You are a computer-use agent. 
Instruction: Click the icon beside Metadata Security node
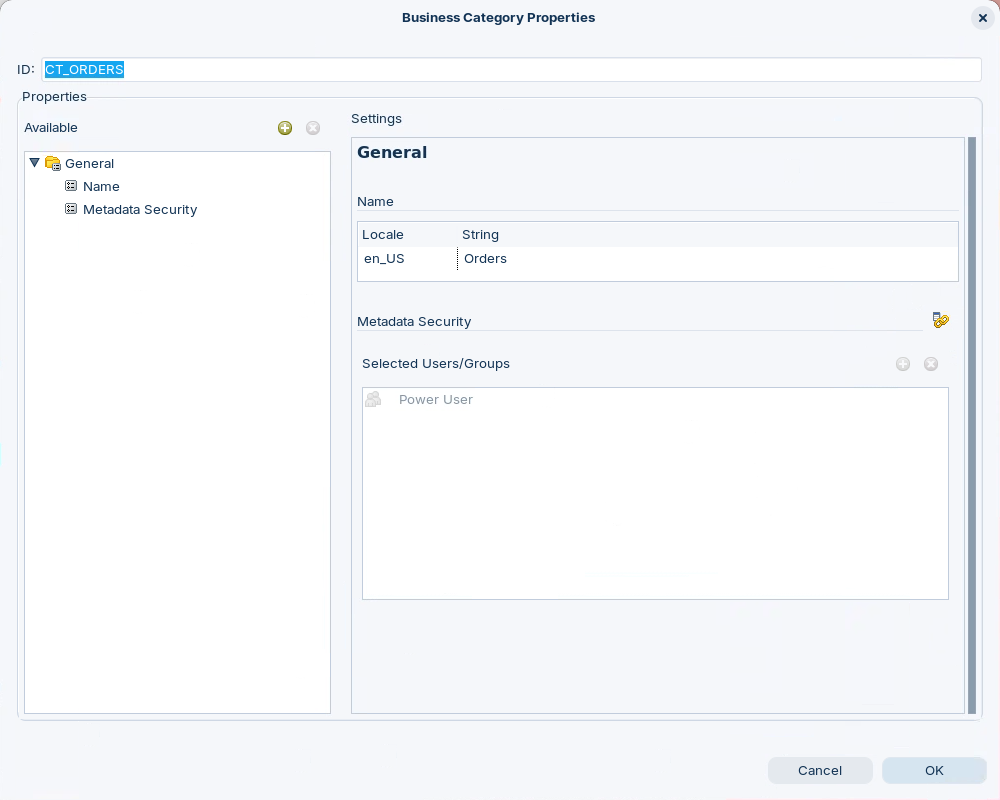[x=71, y=209]
